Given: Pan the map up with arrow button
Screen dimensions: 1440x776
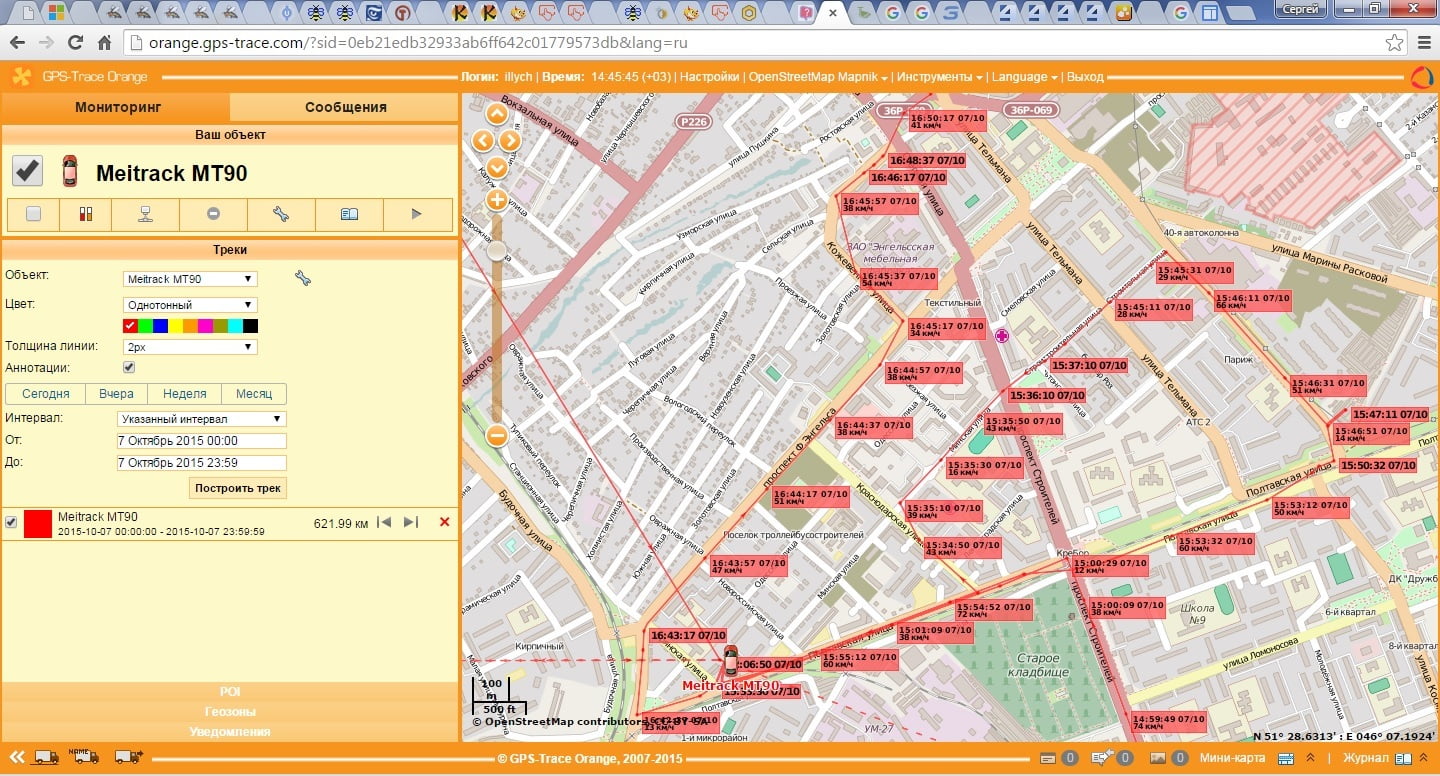Looking at the screenshot, I should (497, 113).
